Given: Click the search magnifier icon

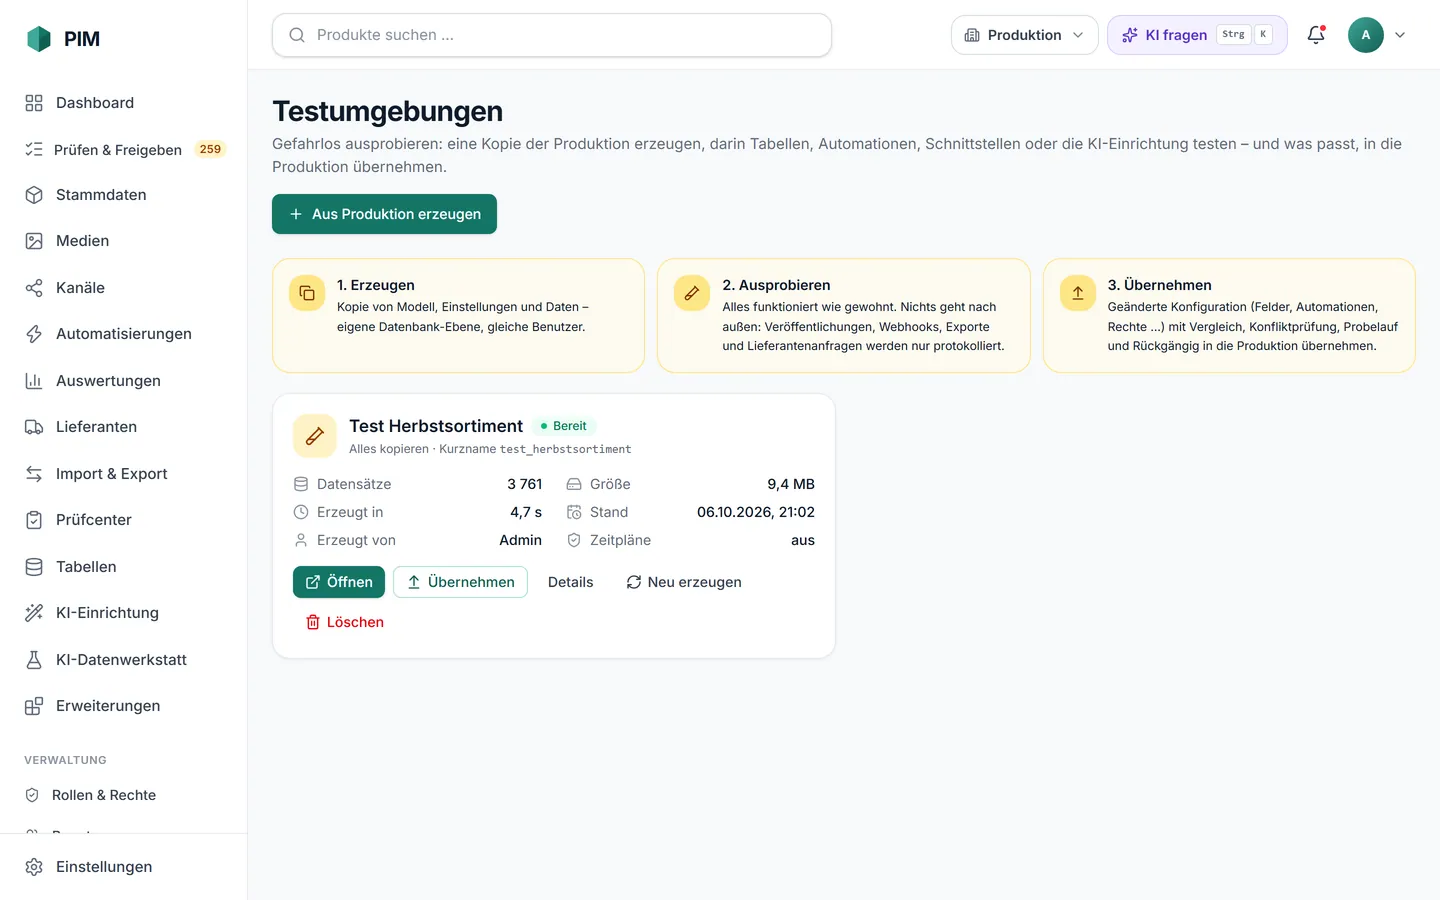Looking at the screenshot, I should click(297, 35).
